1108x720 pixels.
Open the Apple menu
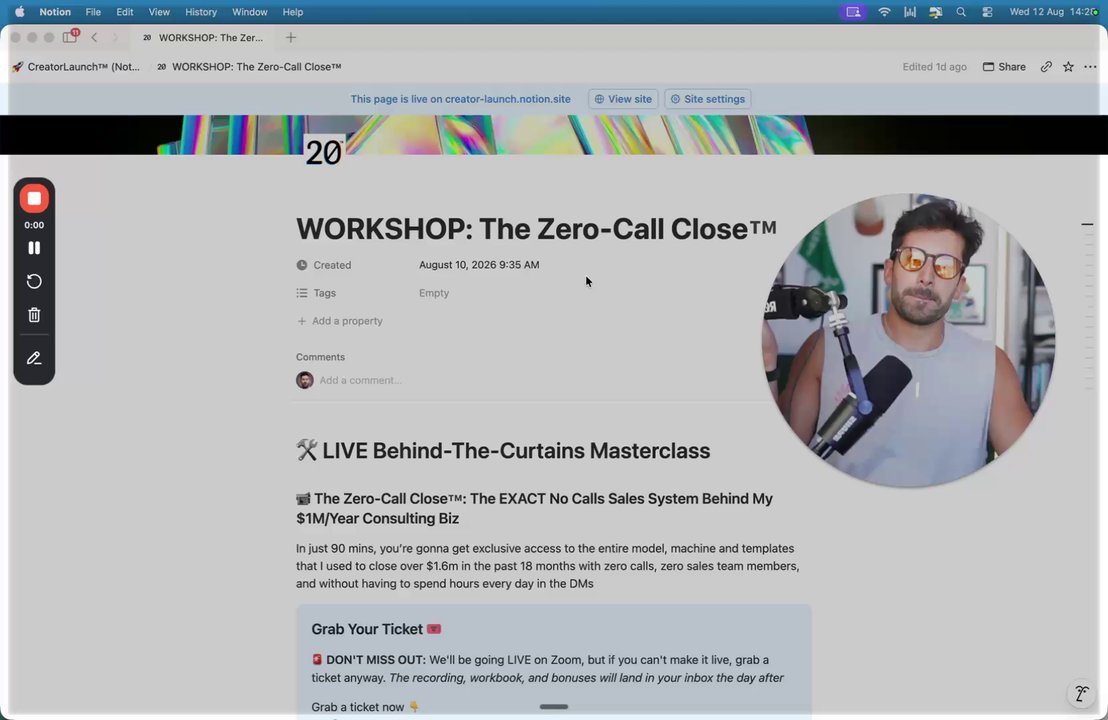[20, 12]
